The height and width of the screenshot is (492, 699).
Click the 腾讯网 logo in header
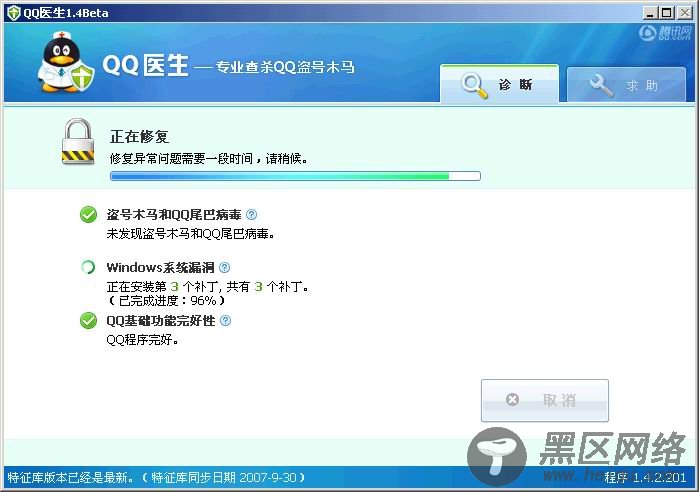pyautogui.click(x=665, y=33)
